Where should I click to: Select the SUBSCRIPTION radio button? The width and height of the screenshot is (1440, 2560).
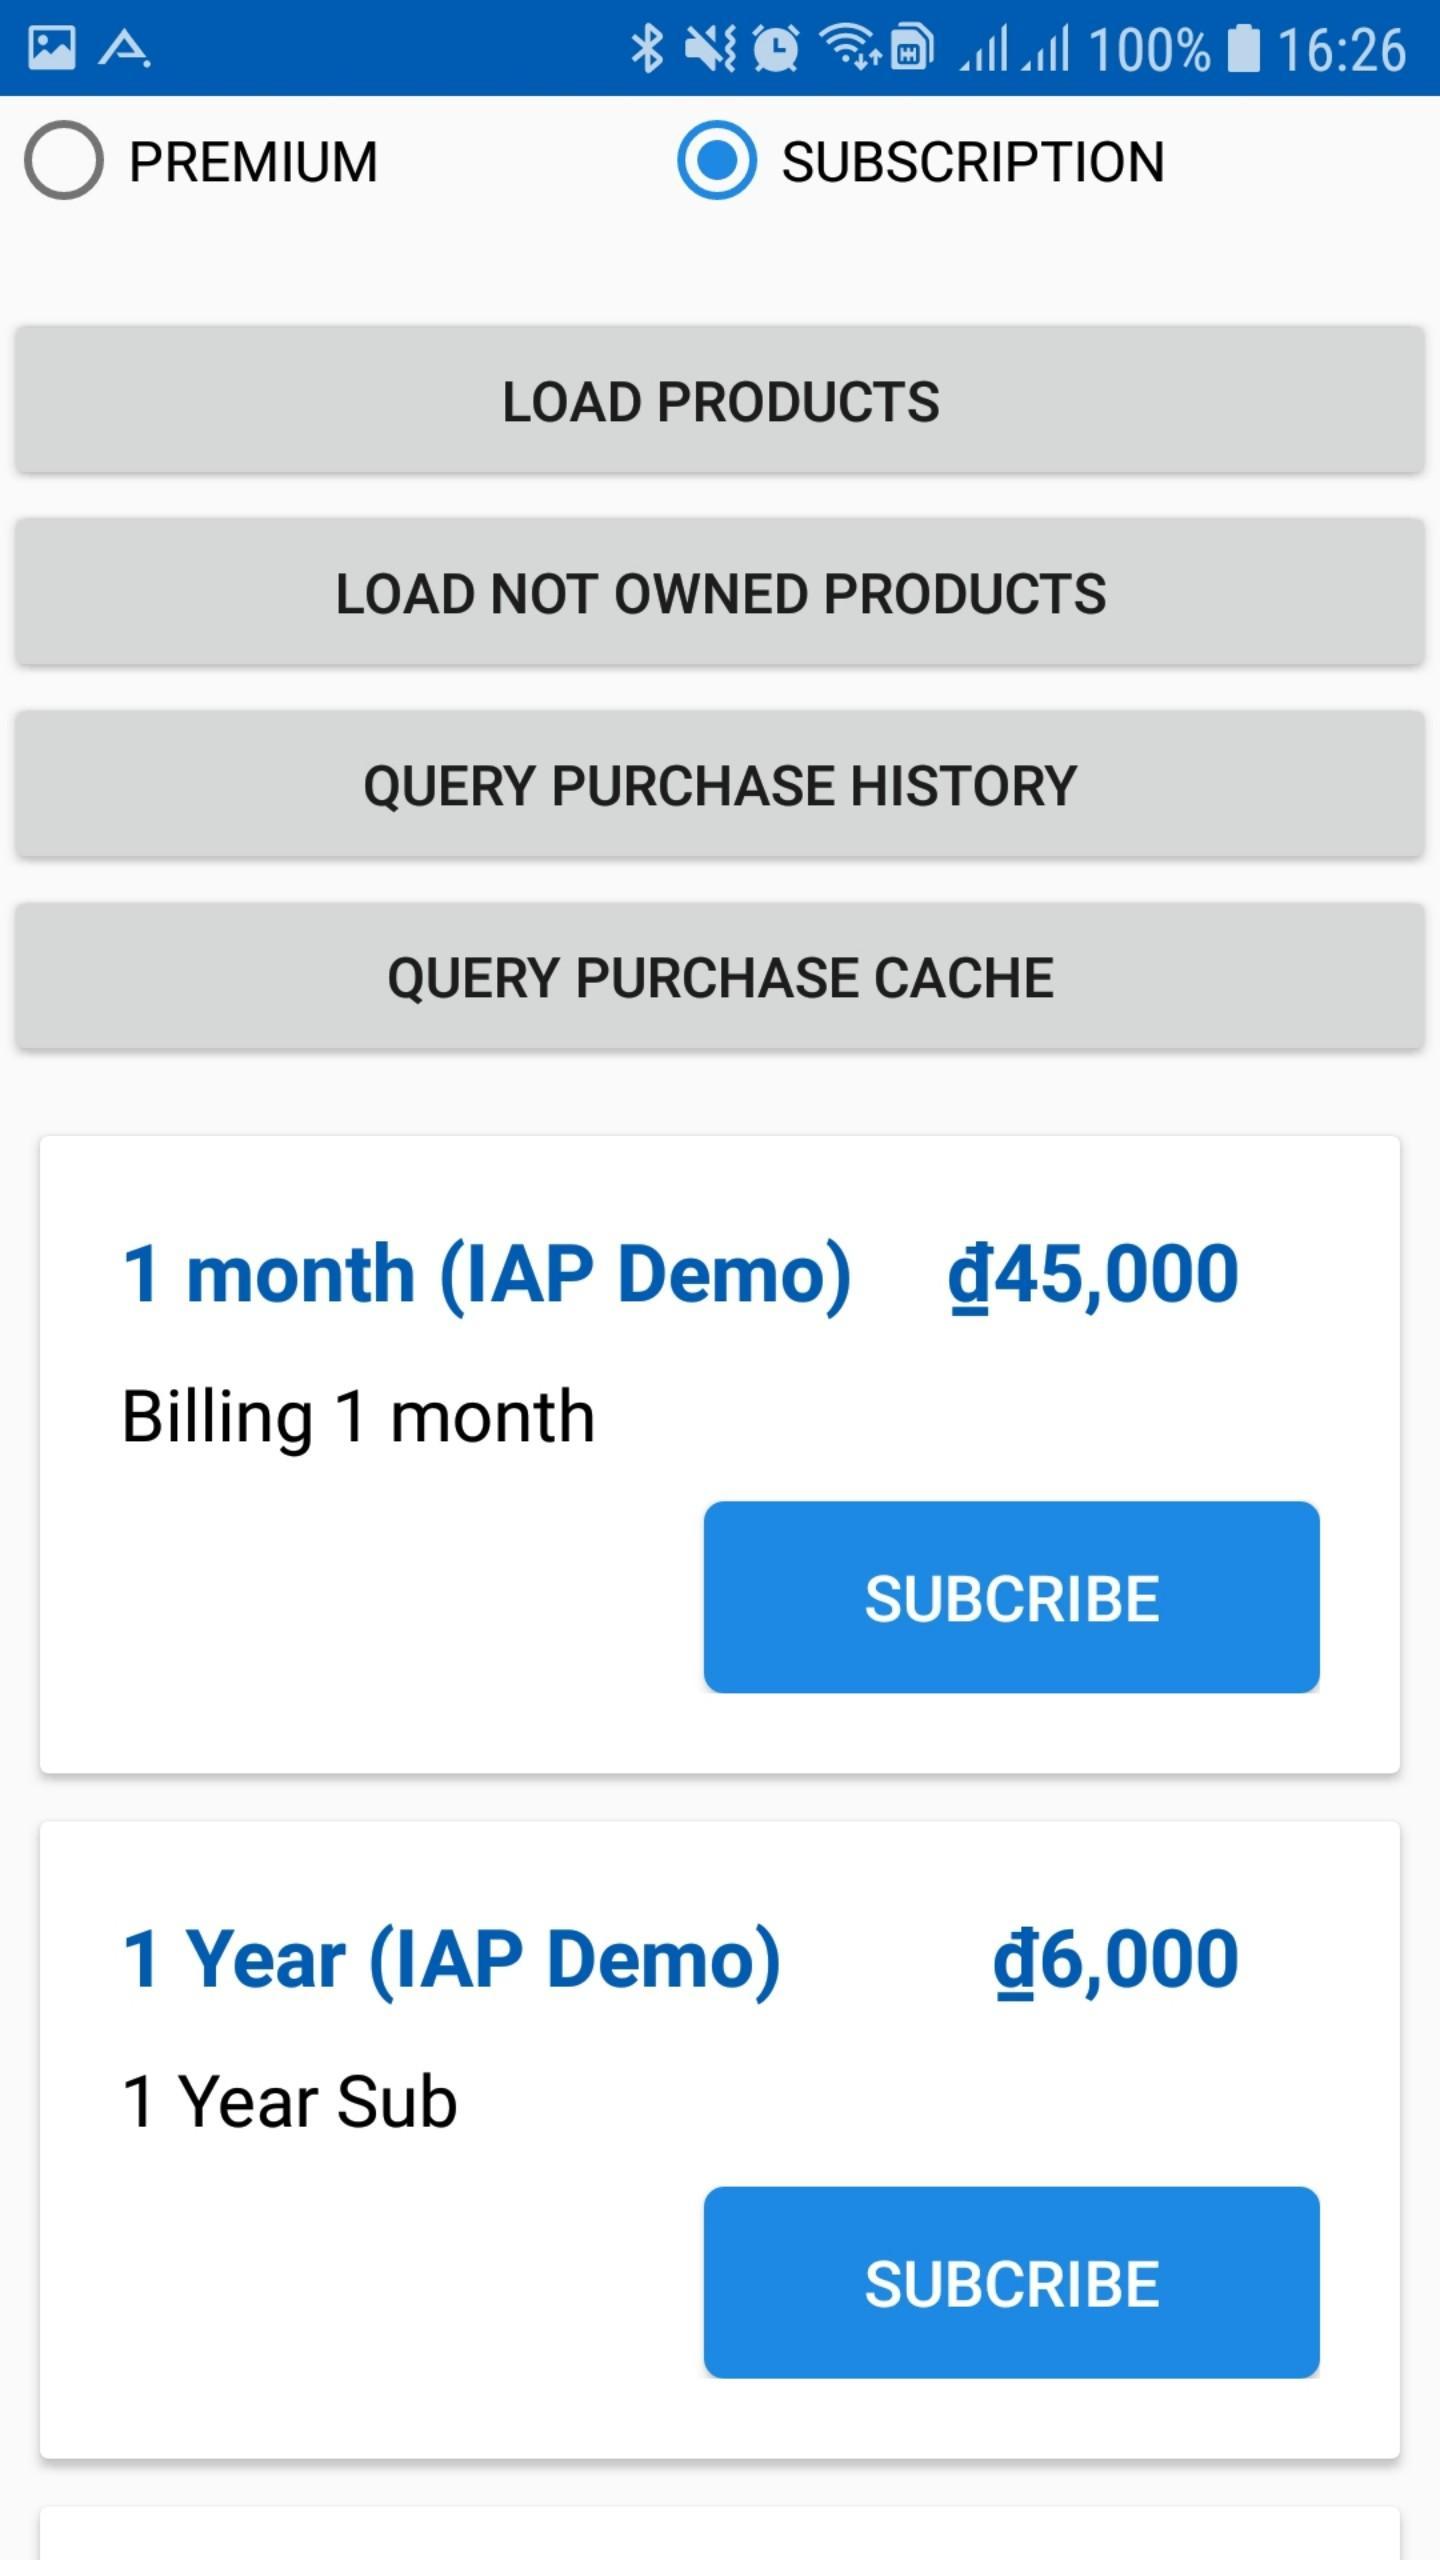[x=716, y=161]
